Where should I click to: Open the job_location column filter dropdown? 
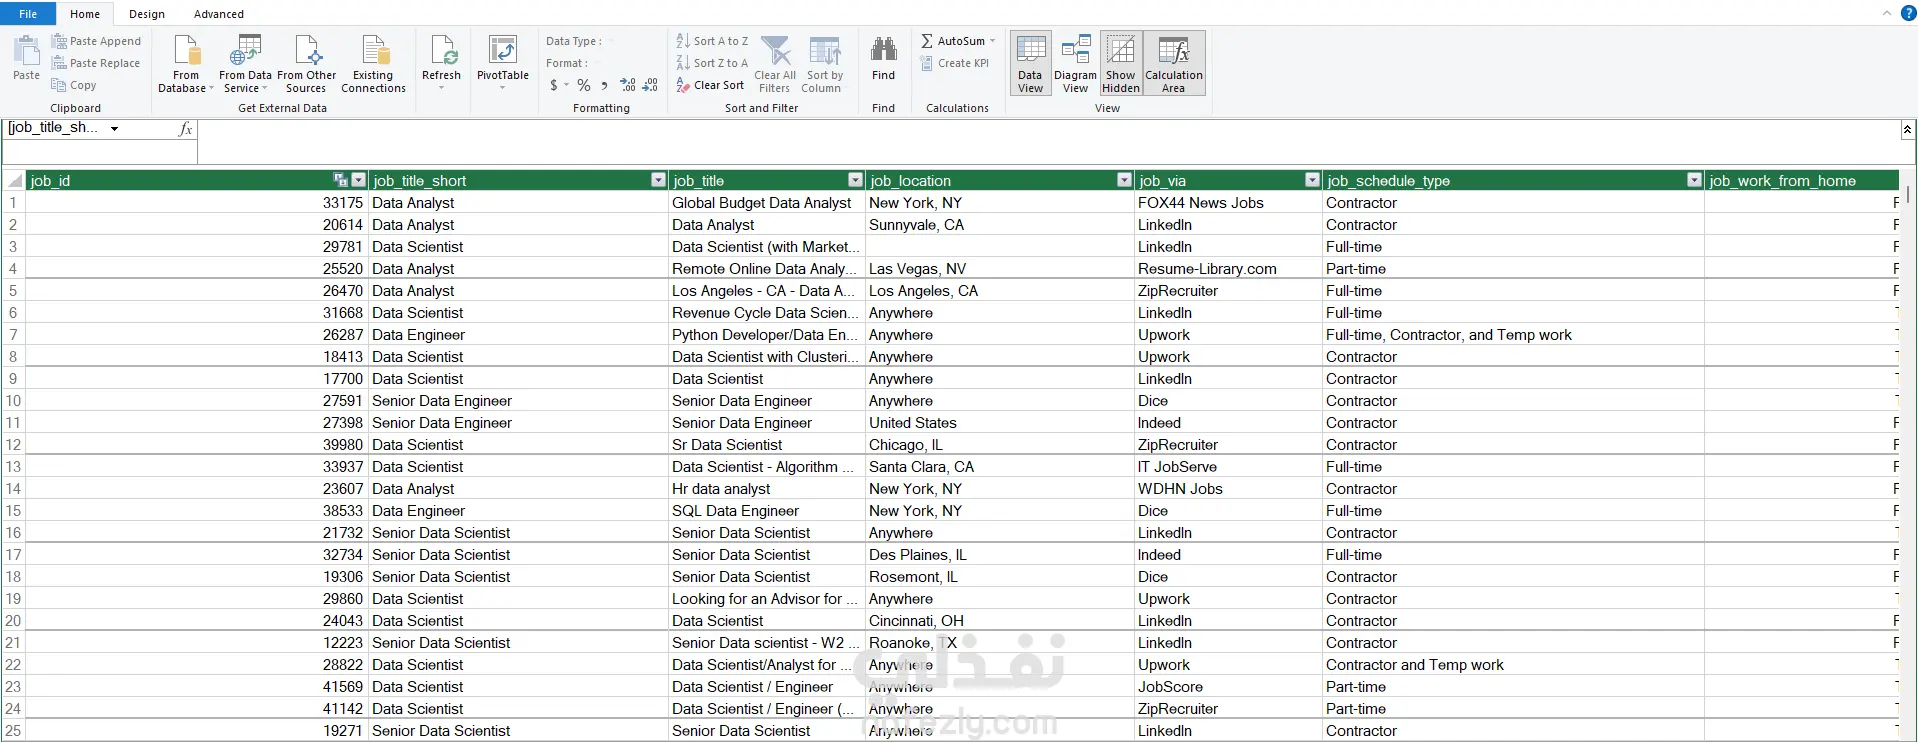tap(1124, 180)
